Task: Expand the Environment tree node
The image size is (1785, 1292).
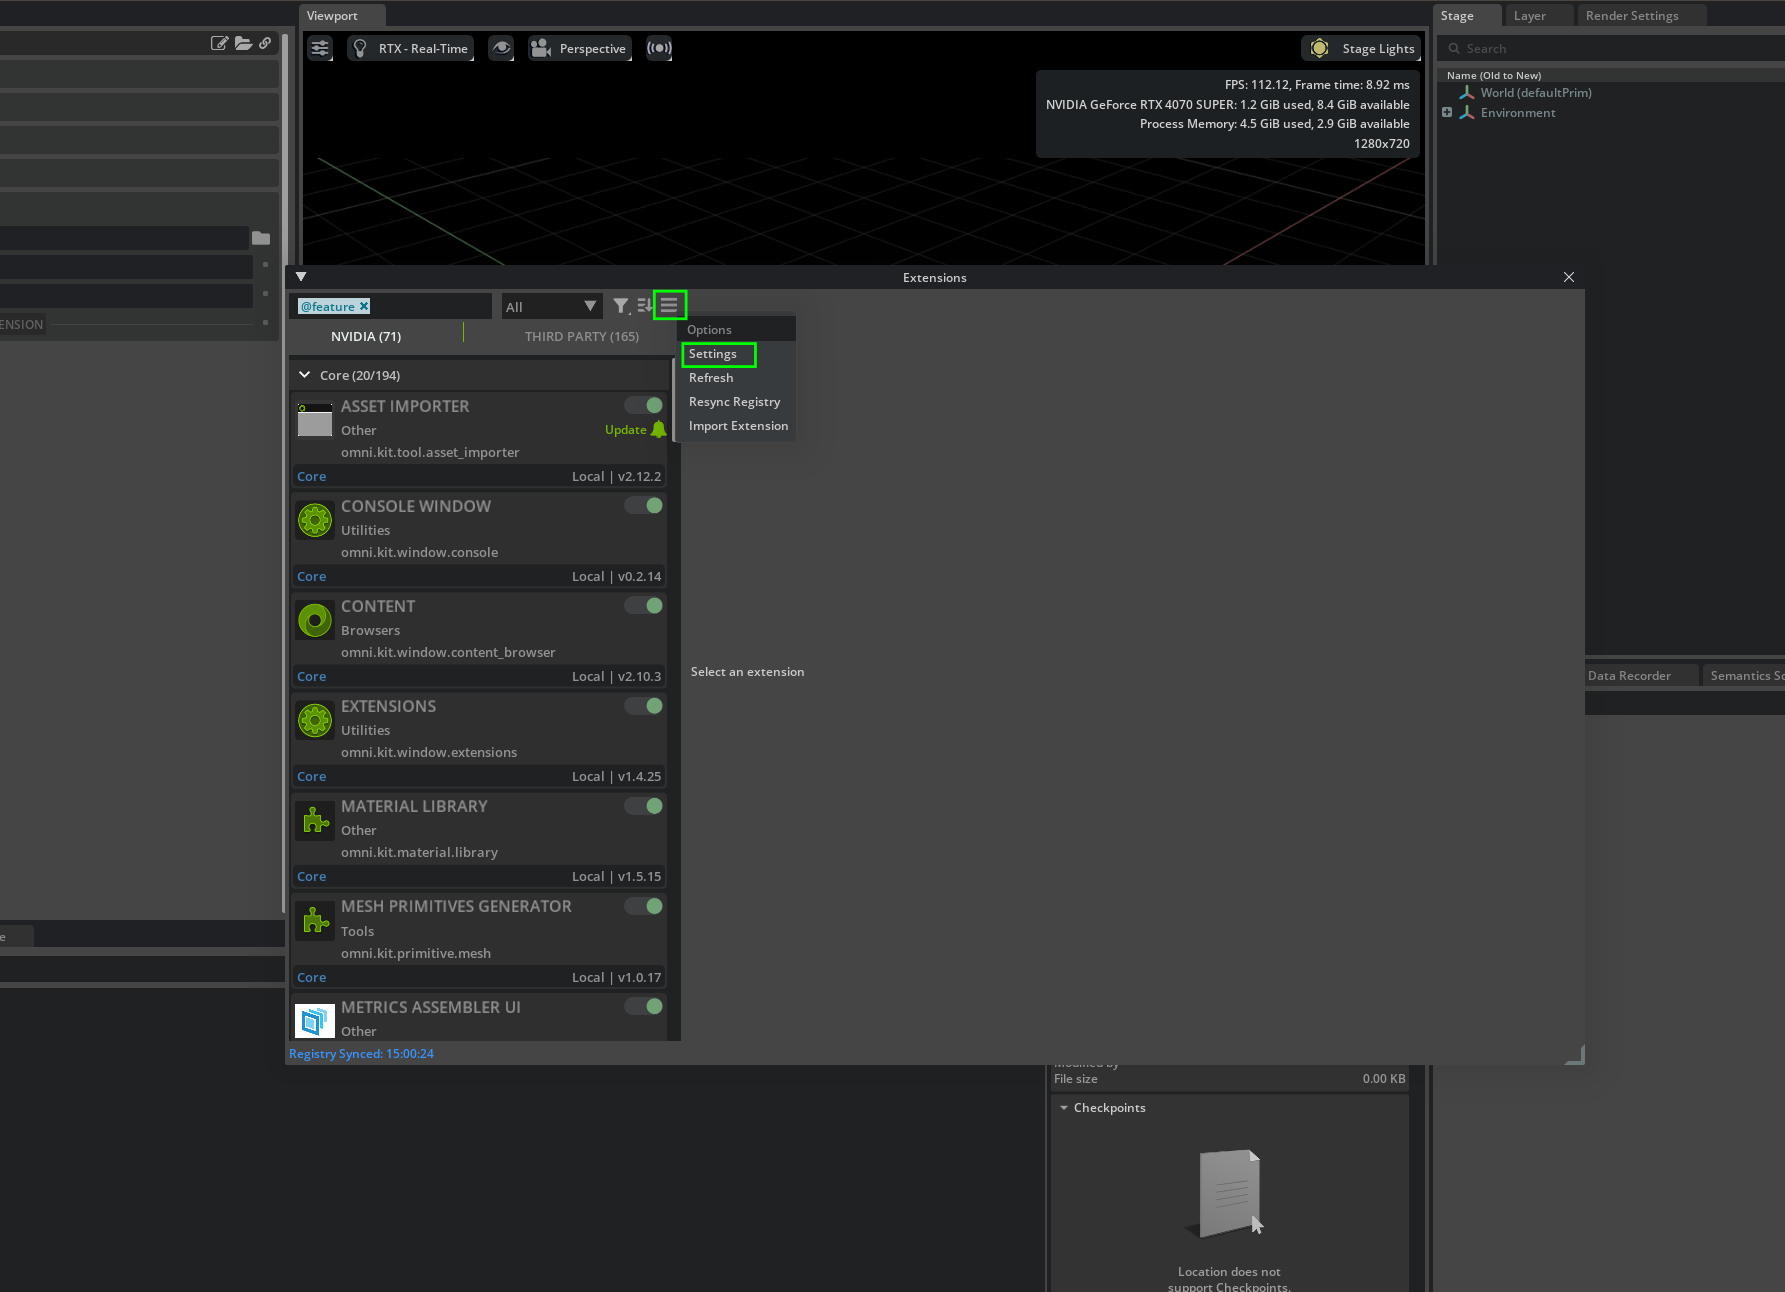Action: (1447, 112)
